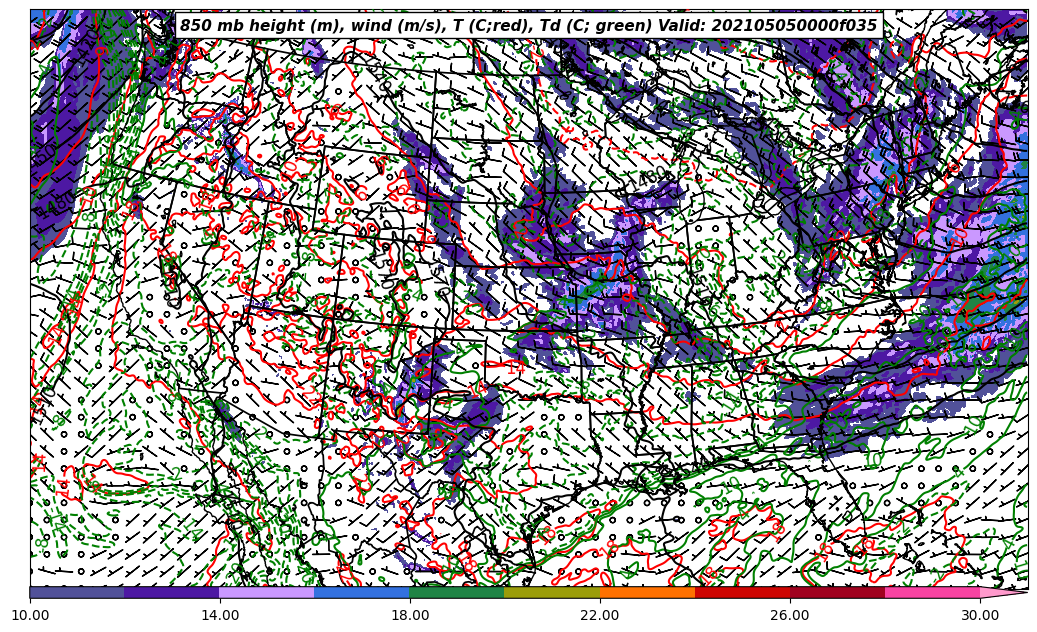Click the pink 28–30 colorbar segment

(932, 592)
